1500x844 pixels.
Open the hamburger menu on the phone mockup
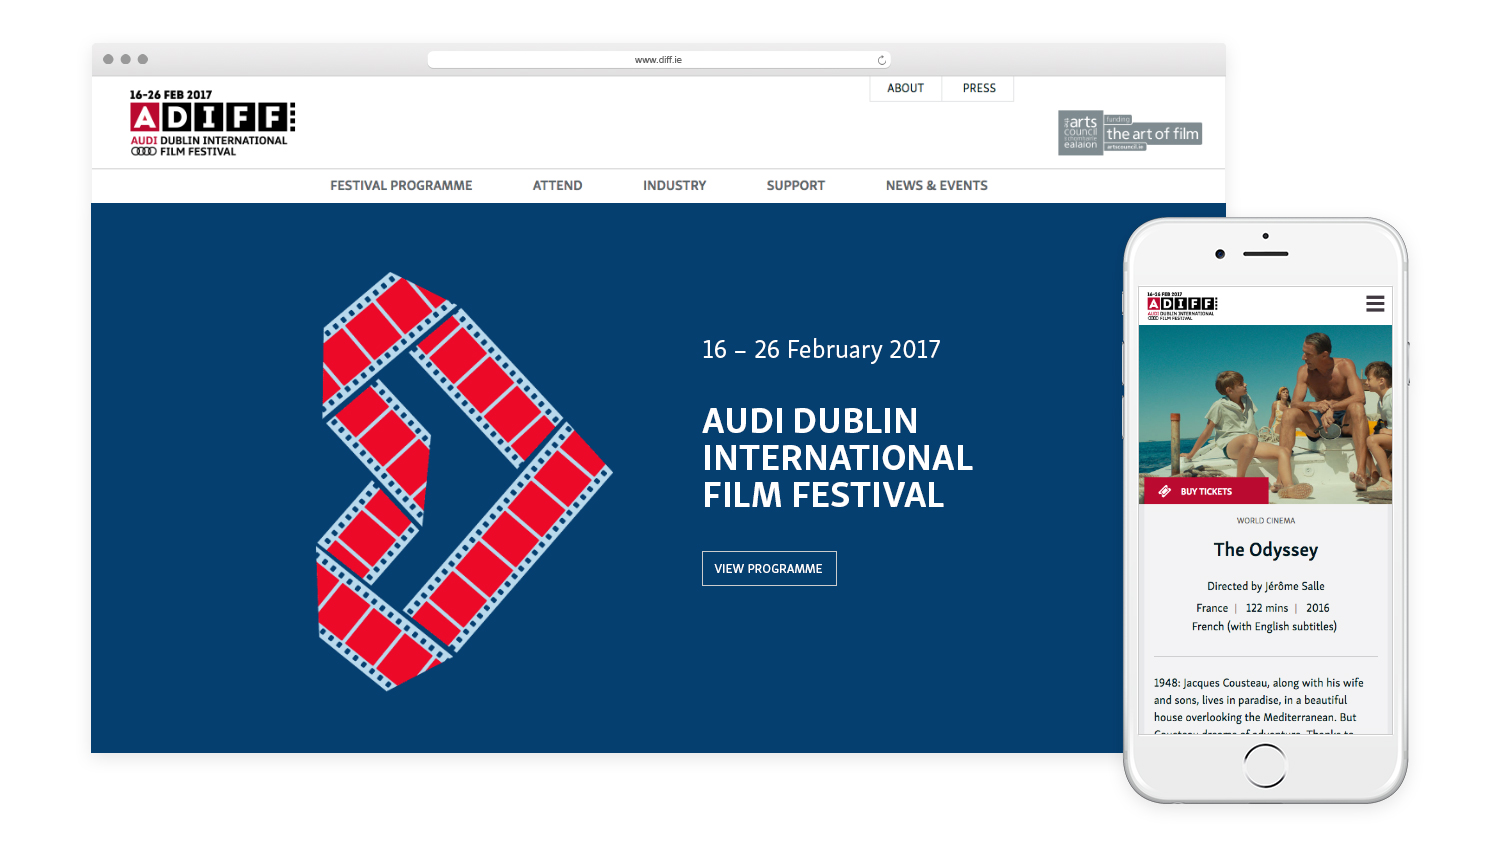coord(1375,304)
